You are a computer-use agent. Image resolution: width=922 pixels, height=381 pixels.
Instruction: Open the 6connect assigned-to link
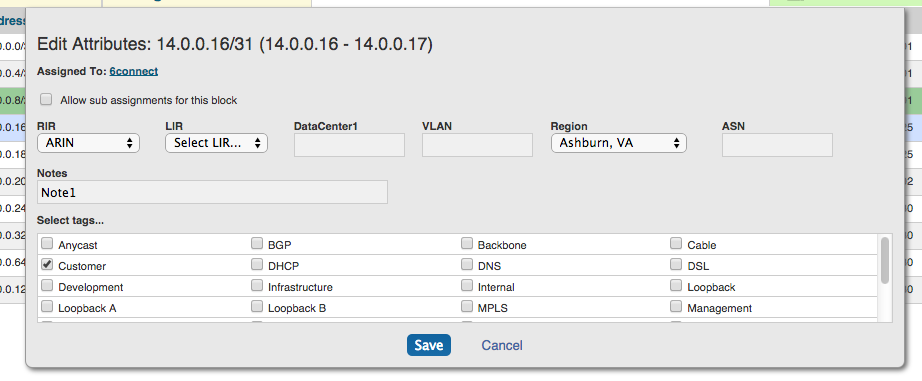pyautogui.click(x=133, y=71)
